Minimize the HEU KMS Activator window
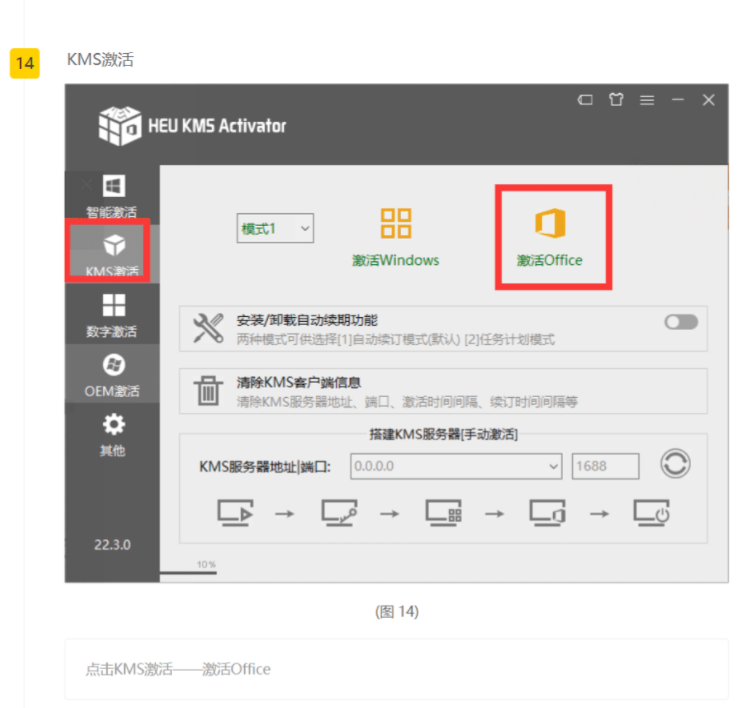Image resolution: width=738 pixels, height=708 pixels. coord(678,99)
